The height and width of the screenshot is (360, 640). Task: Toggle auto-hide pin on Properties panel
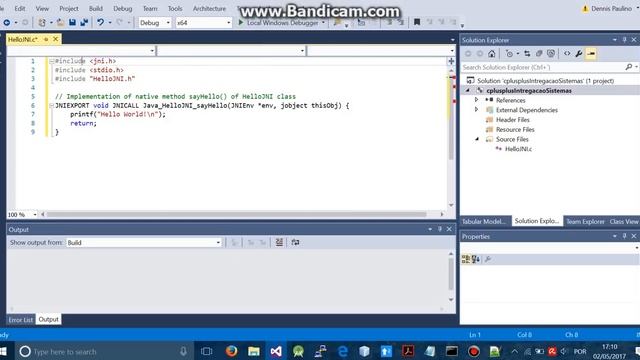click(624, 236)
